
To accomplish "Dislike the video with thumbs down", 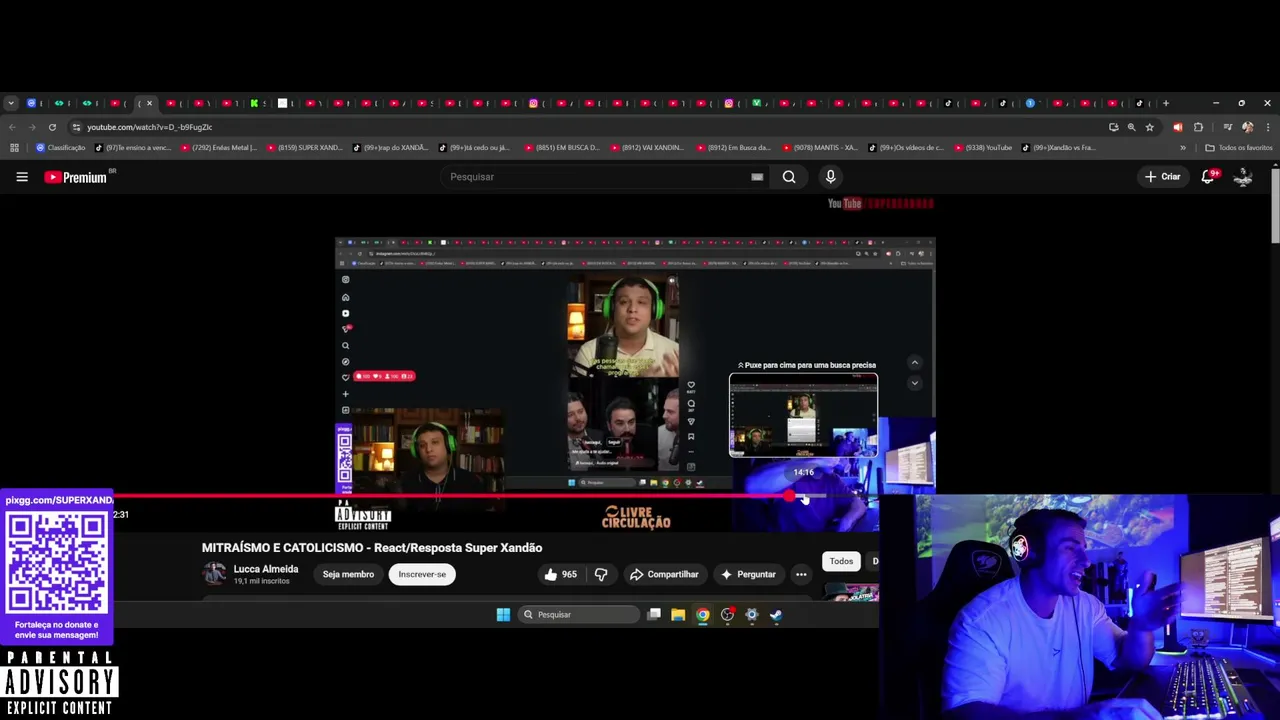I will click(x=601, y=574).
